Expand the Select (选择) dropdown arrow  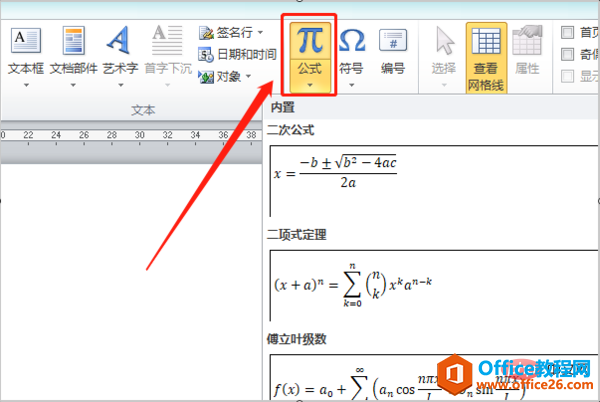point(444,85)
